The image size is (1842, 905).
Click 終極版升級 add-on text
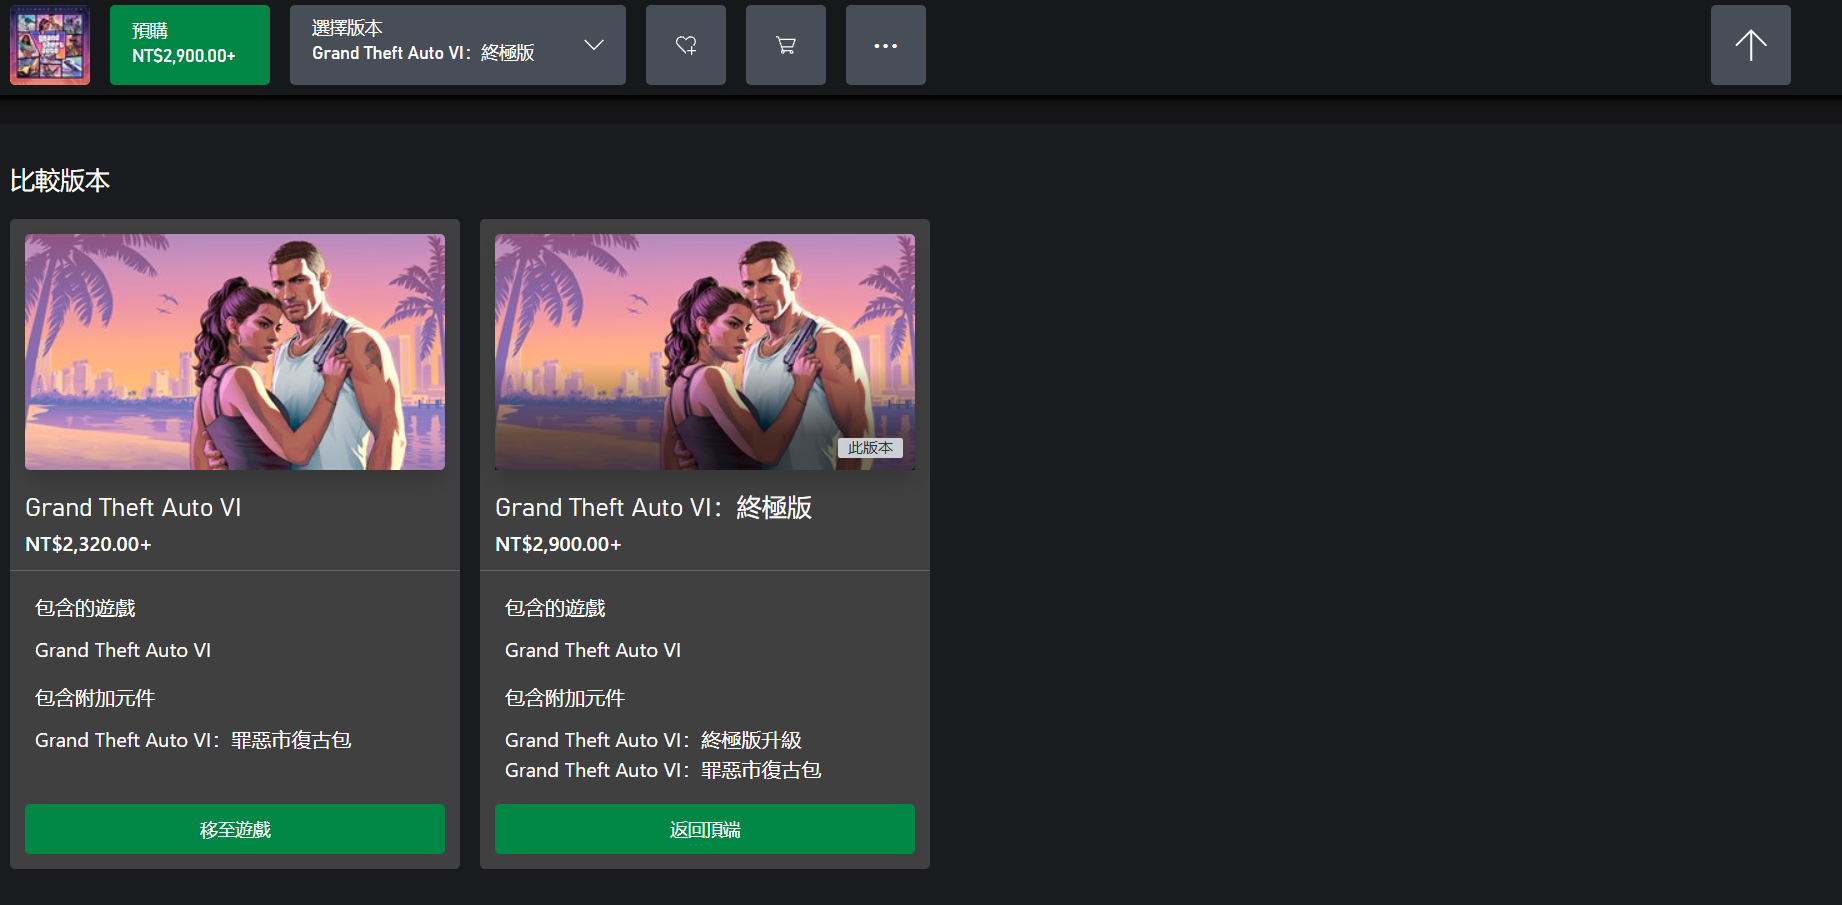[653, 740]
